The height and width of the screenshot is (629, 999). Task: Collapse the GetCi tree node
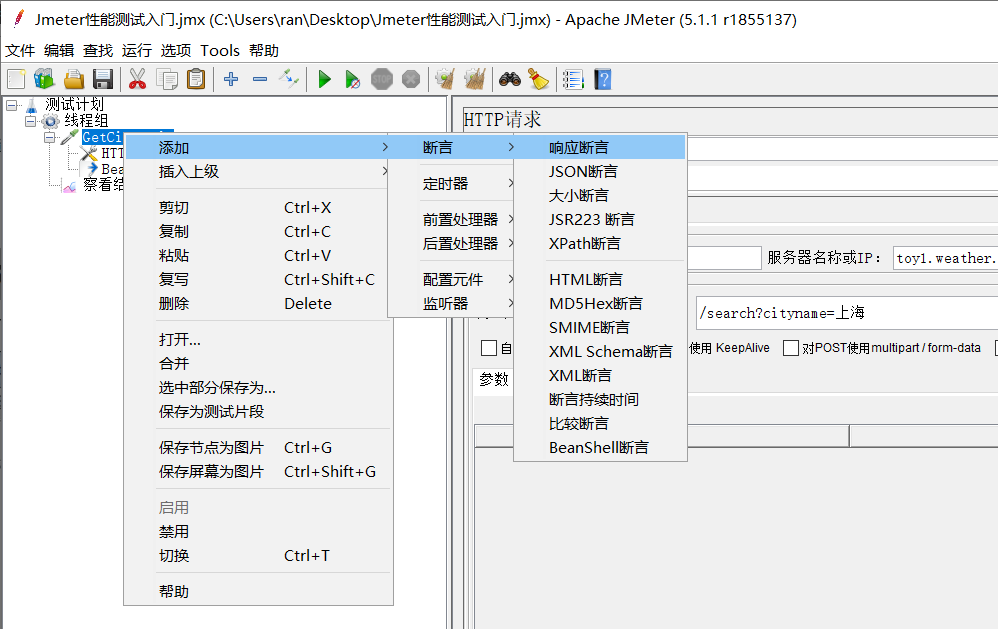(x=50, y=137)
